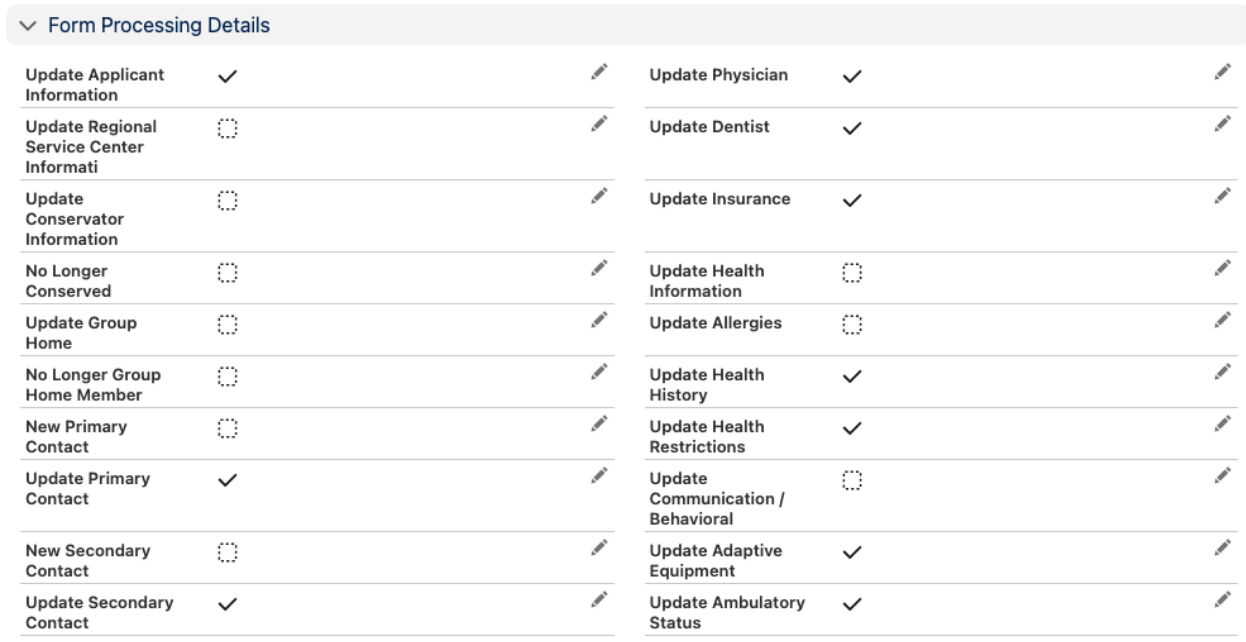The image size is (1246, 642).
Task: Click pencil beside Update Communication / Behavioral
Action: (1222, 475)
